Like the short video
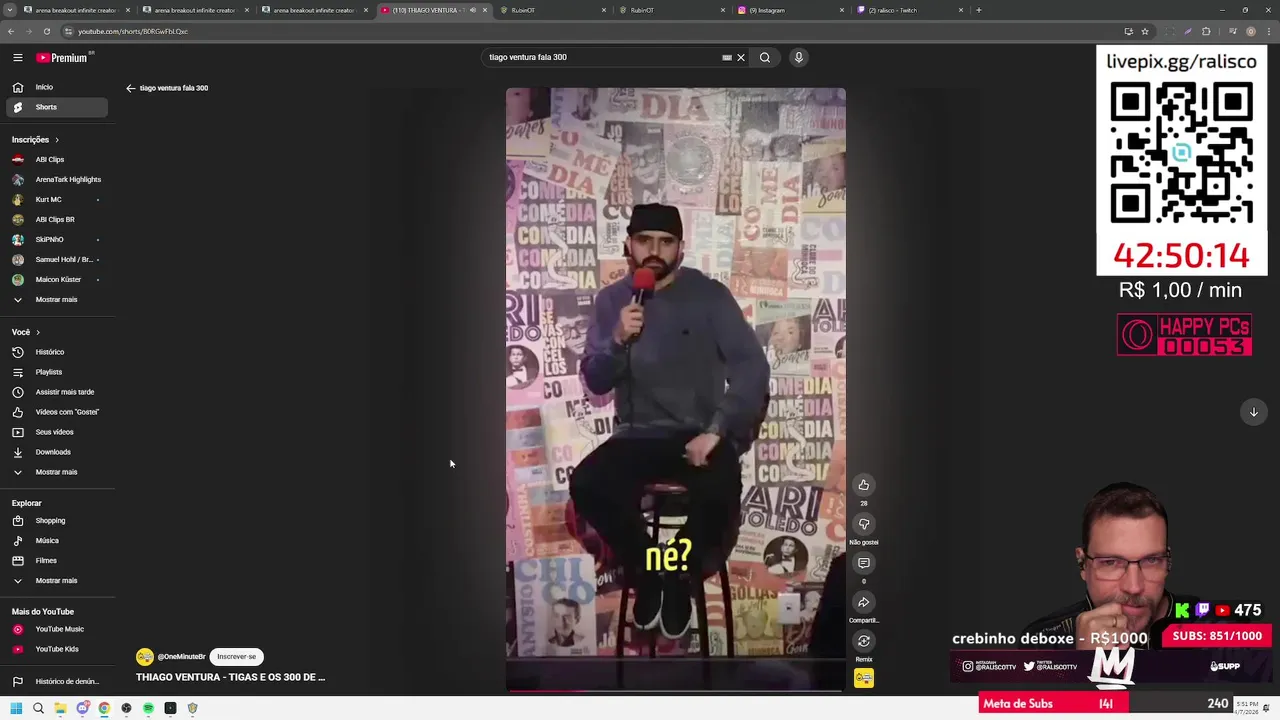This screenshot has width=1280, height=720. (x=864, y=485)
